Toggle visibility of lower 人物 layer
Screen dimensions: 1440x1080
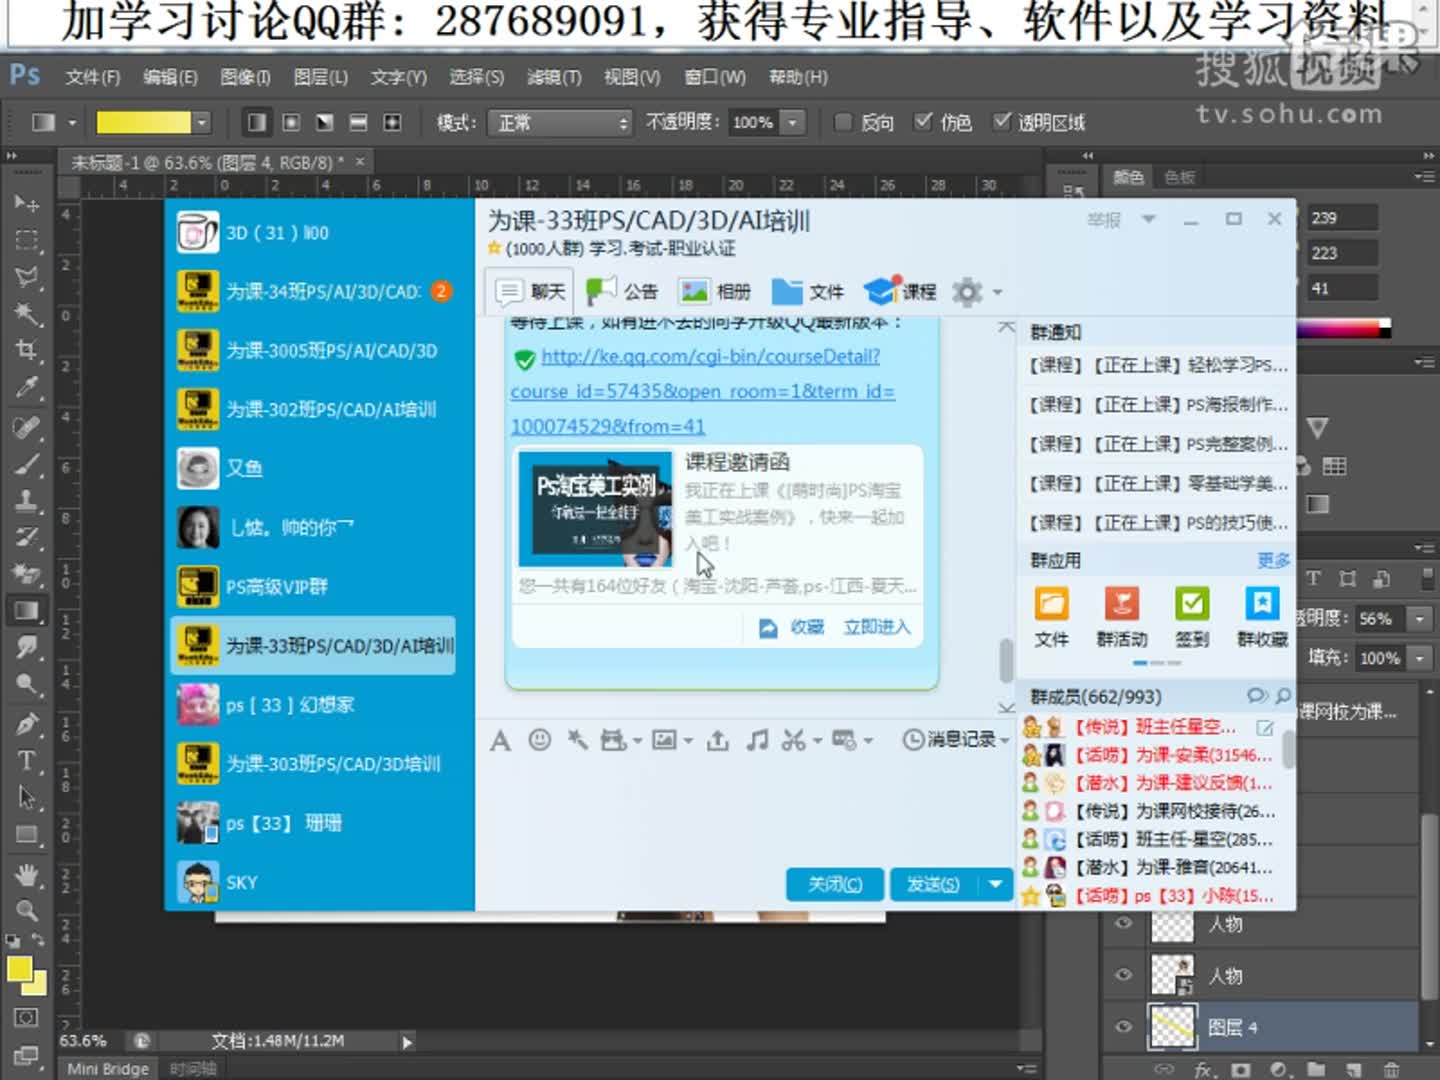pos(1123,974)
